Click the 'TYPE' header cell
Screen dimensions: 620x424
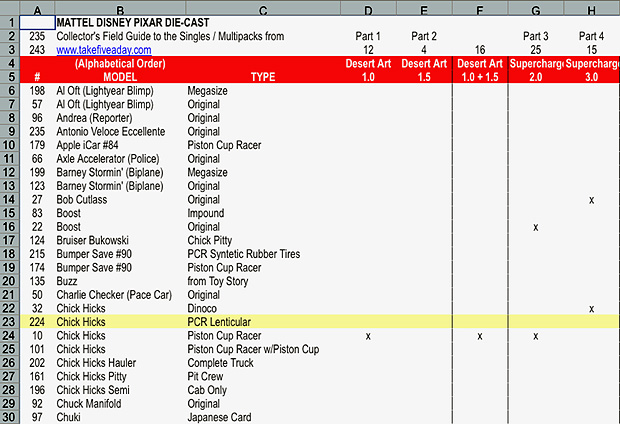click(x=263, y=77)
